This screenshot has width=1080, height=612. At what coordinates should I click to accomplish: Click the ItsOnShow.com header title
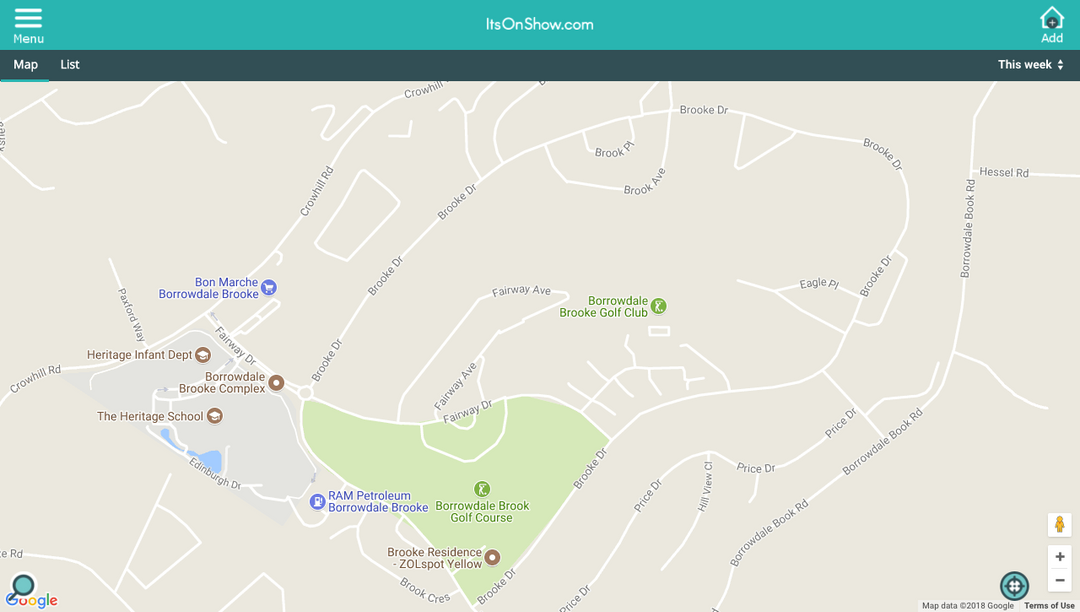[539, 25]
